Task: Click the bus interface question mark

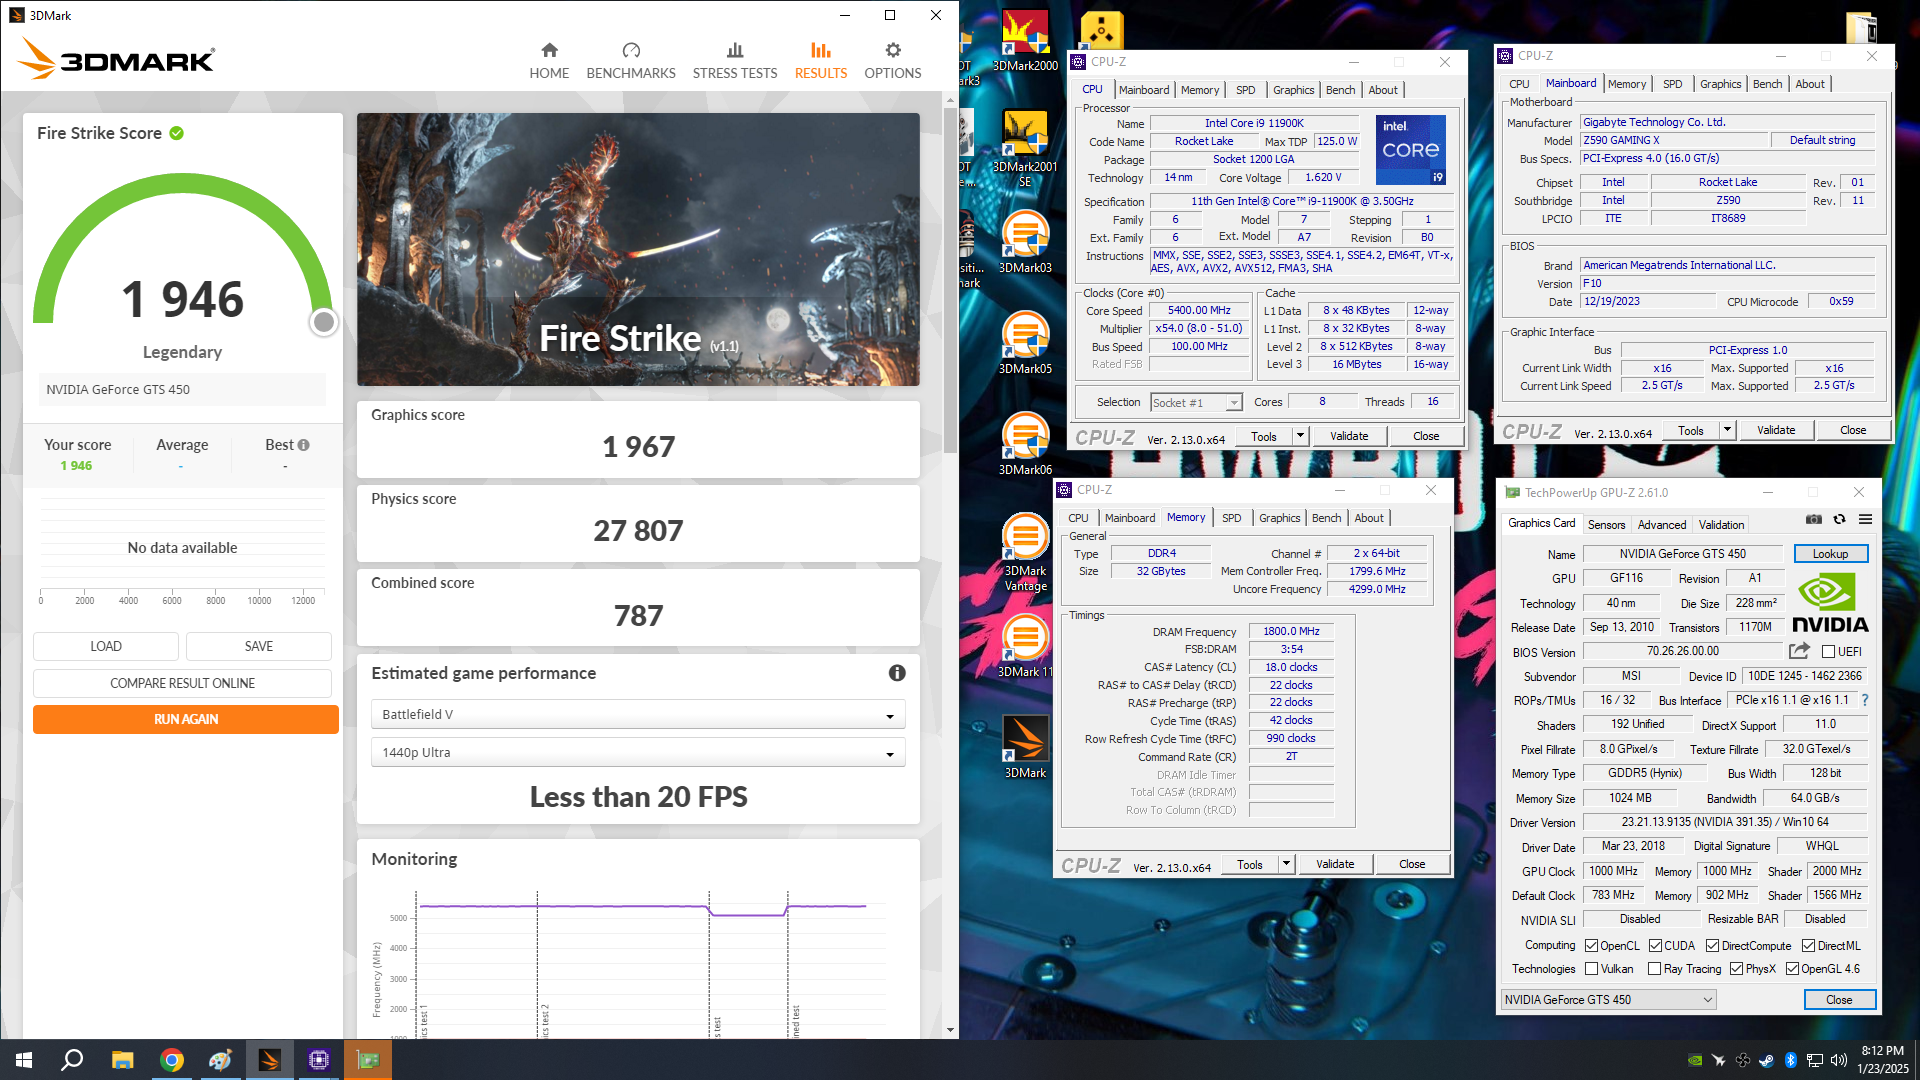Action: point(1865,700)
